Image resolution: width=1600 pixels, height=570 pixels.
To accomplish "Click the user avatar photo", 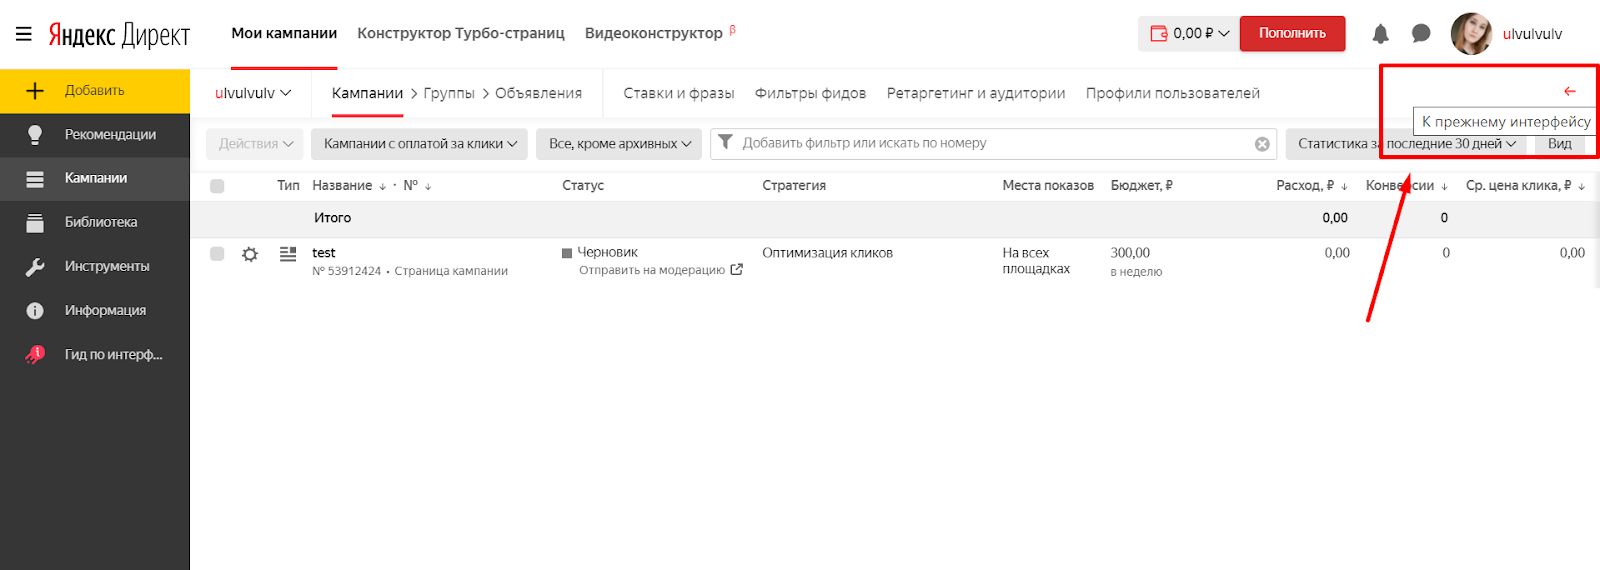I will coord(1471,34).
